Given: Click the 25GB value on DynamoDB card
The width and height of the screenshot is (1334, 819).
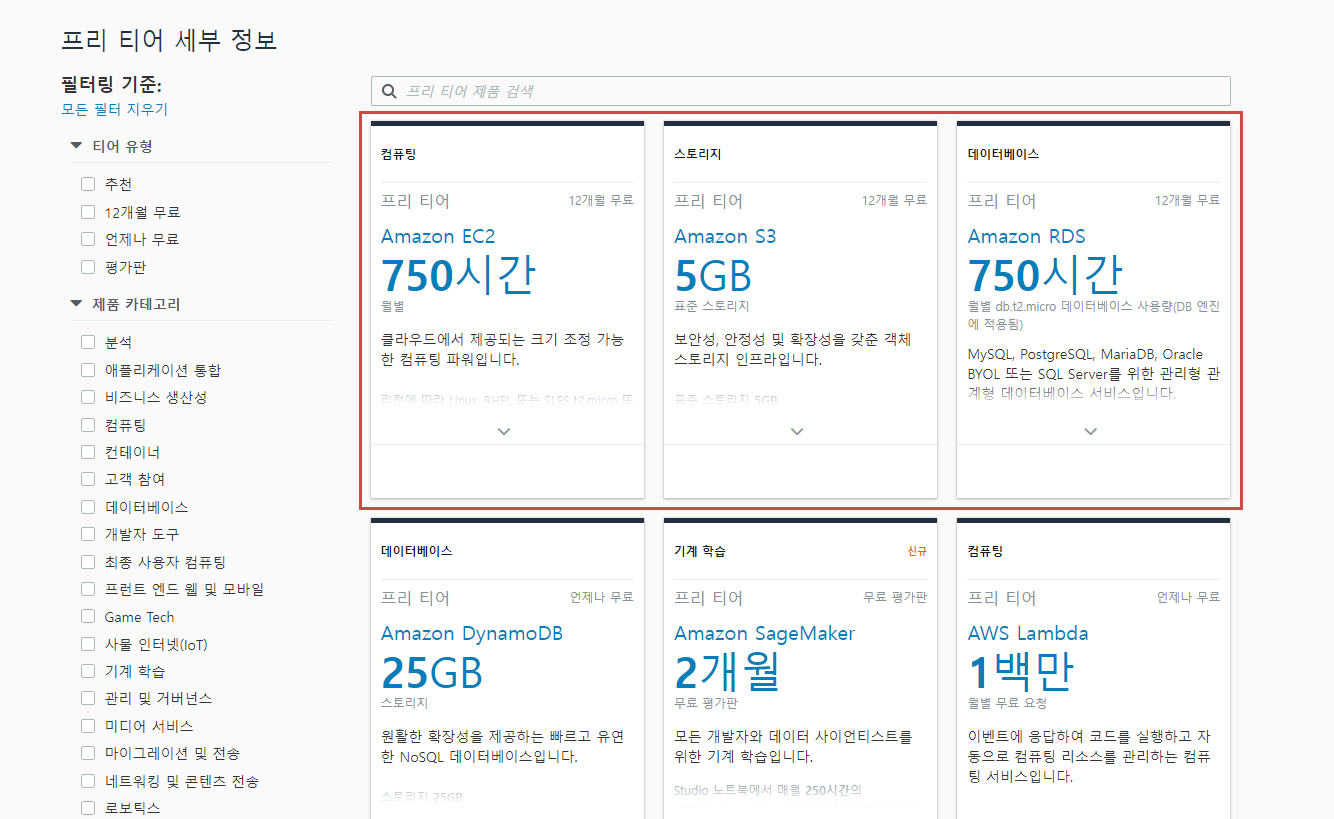Looking at the screenshot, I should click(432, 673).
